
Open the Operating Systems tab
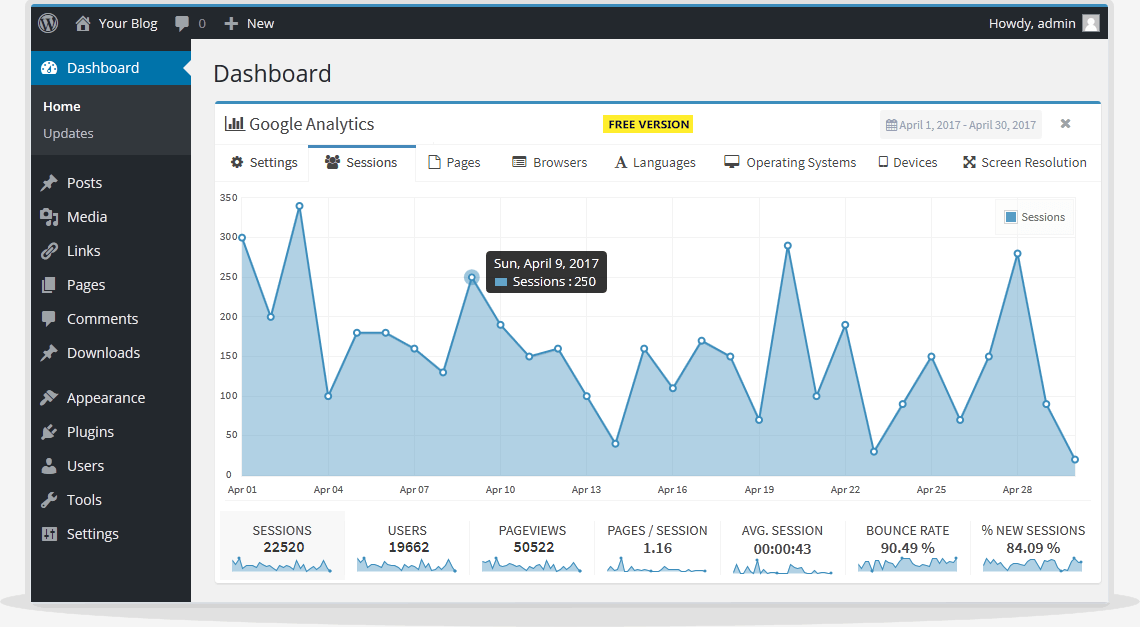coord(790,162)
